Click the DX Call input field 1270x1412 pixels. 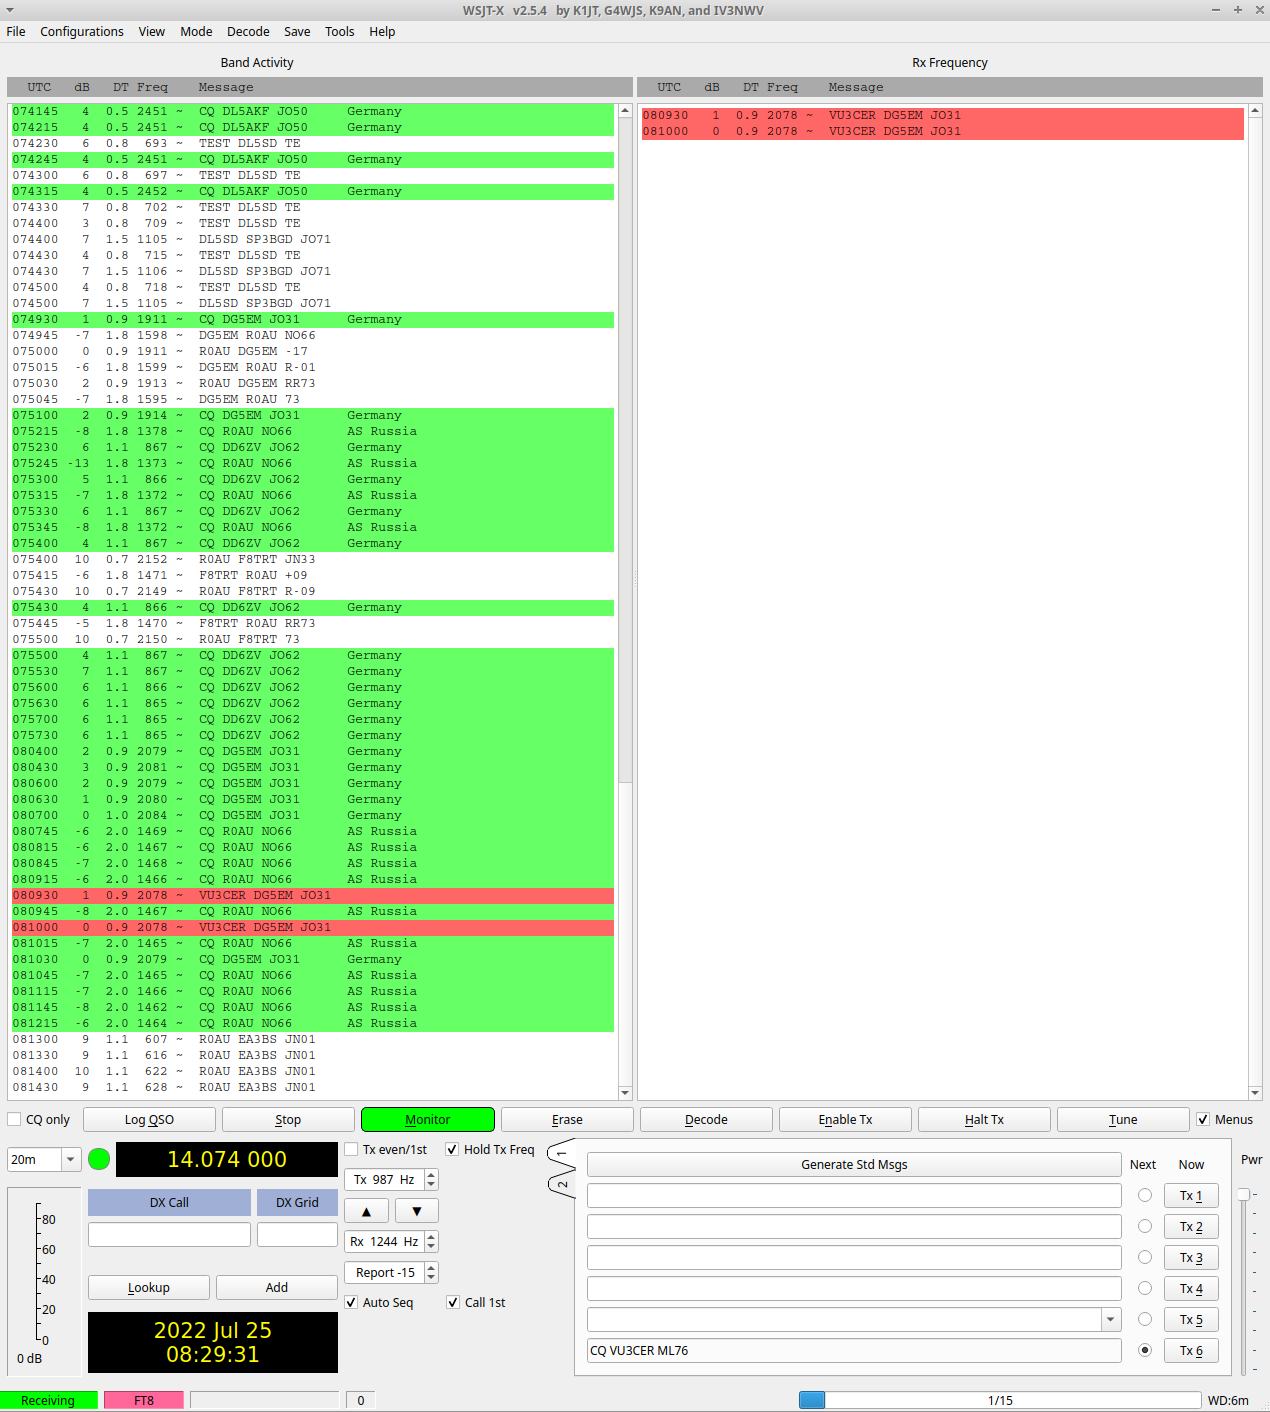pos(169,1234)
